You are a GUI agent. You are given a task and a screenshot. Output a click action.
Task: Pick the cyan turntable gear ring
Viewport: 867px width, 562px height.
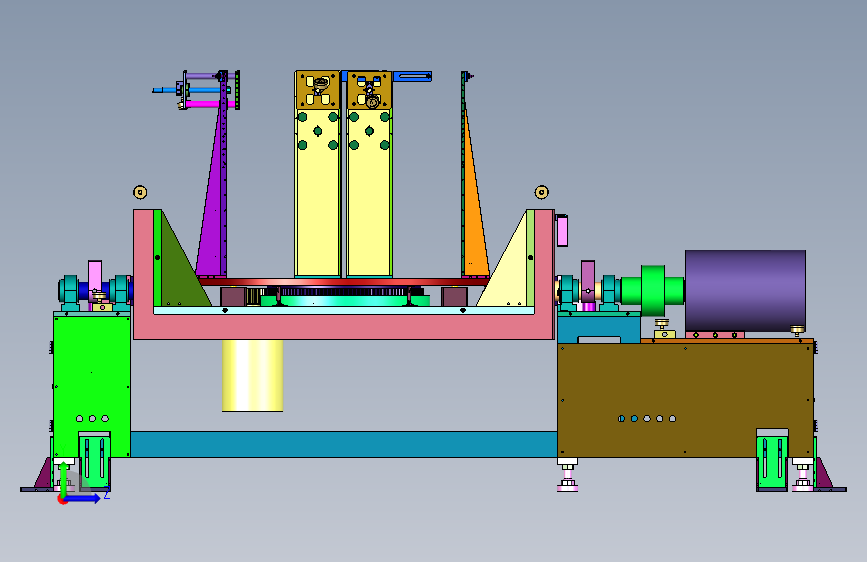coord(344,300)
